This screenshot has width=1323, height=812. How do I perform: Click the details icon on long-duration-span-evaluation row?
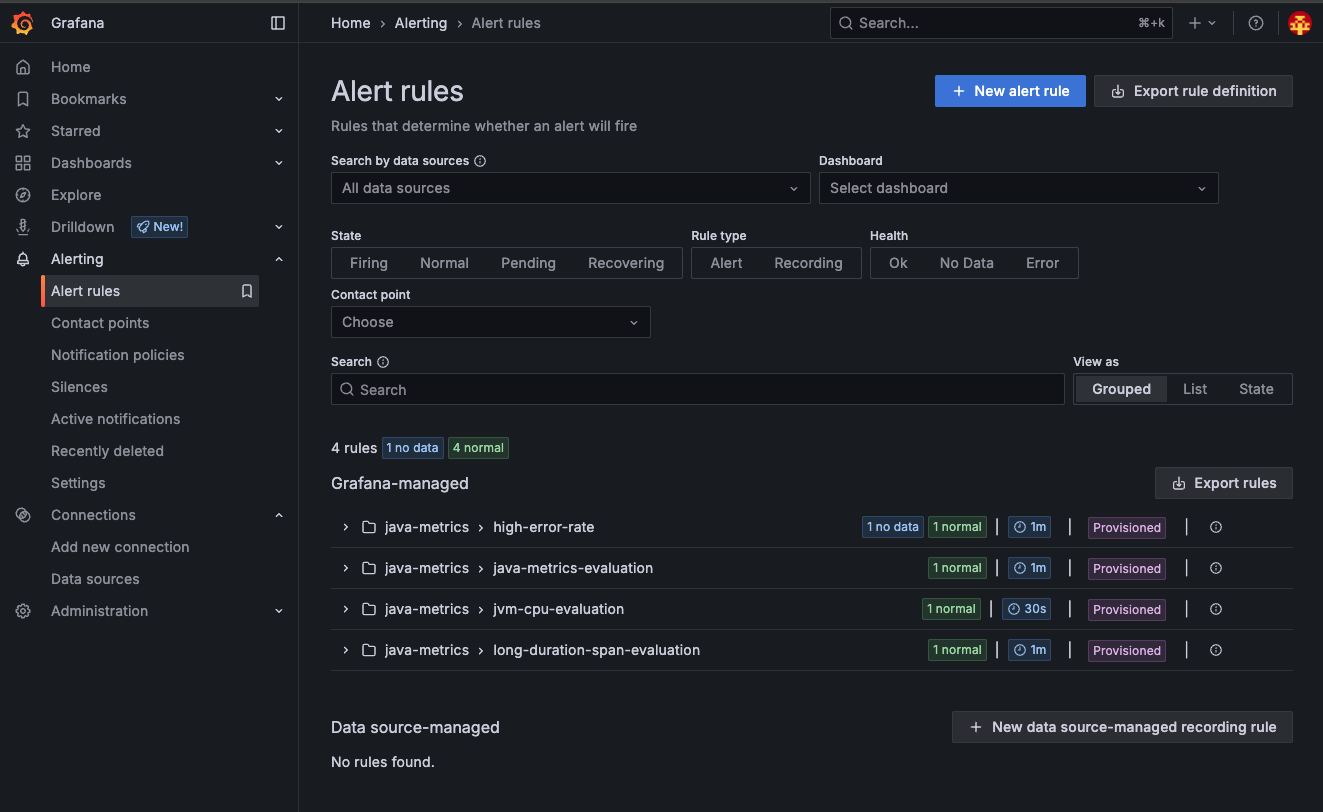(1216, 650)
